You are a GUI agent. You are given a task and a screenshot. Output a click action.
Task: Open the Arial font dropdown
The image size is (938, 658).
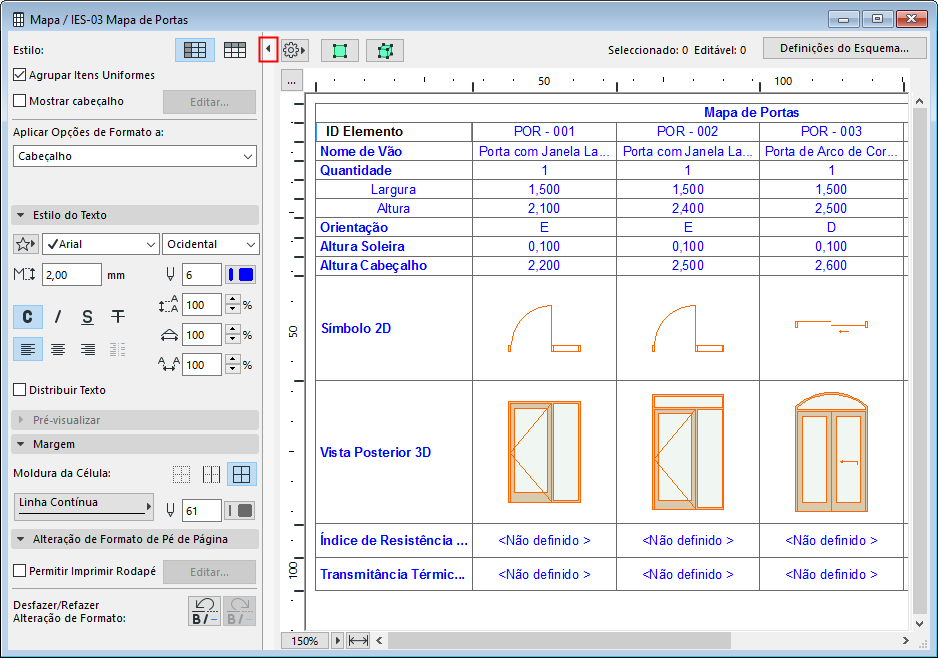pos(100,244)
